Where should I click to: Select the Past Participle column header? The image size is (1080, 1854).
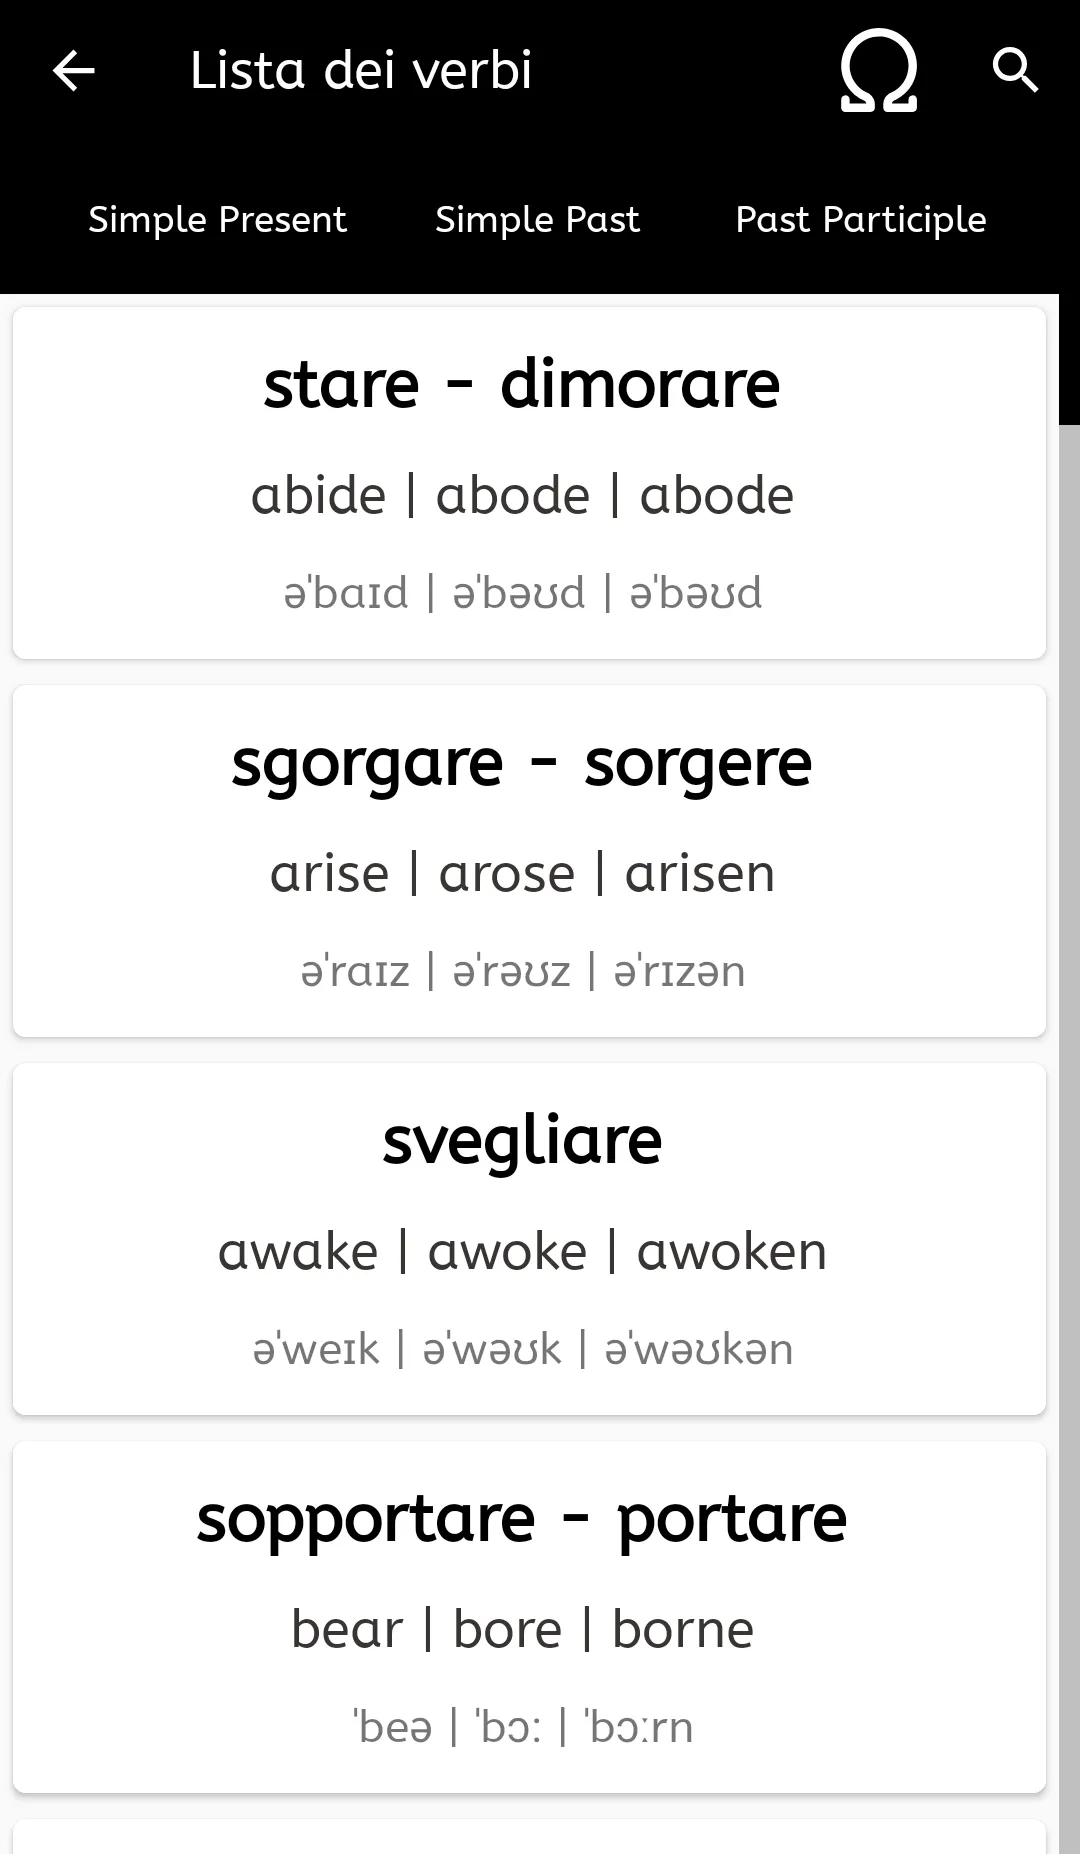[861, 219]
